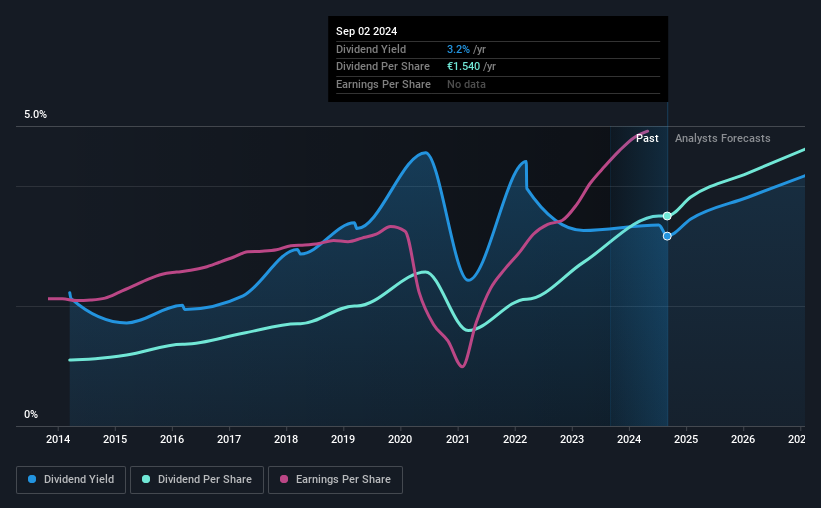The image size is (821, 508).
Task: Click the 2026 x-axis label
Action: click(743, 439)
